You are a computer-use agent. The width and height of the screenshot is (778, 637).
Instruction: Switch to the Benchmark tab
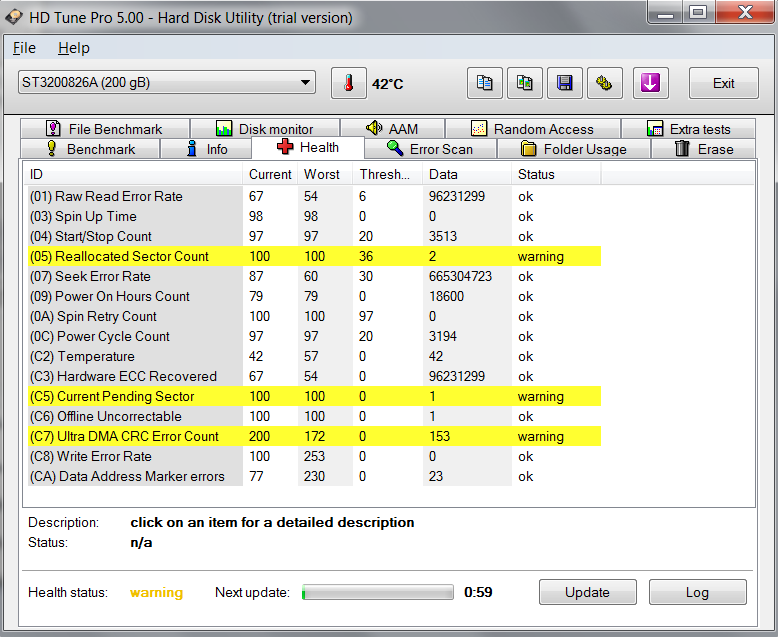(90, 149)
